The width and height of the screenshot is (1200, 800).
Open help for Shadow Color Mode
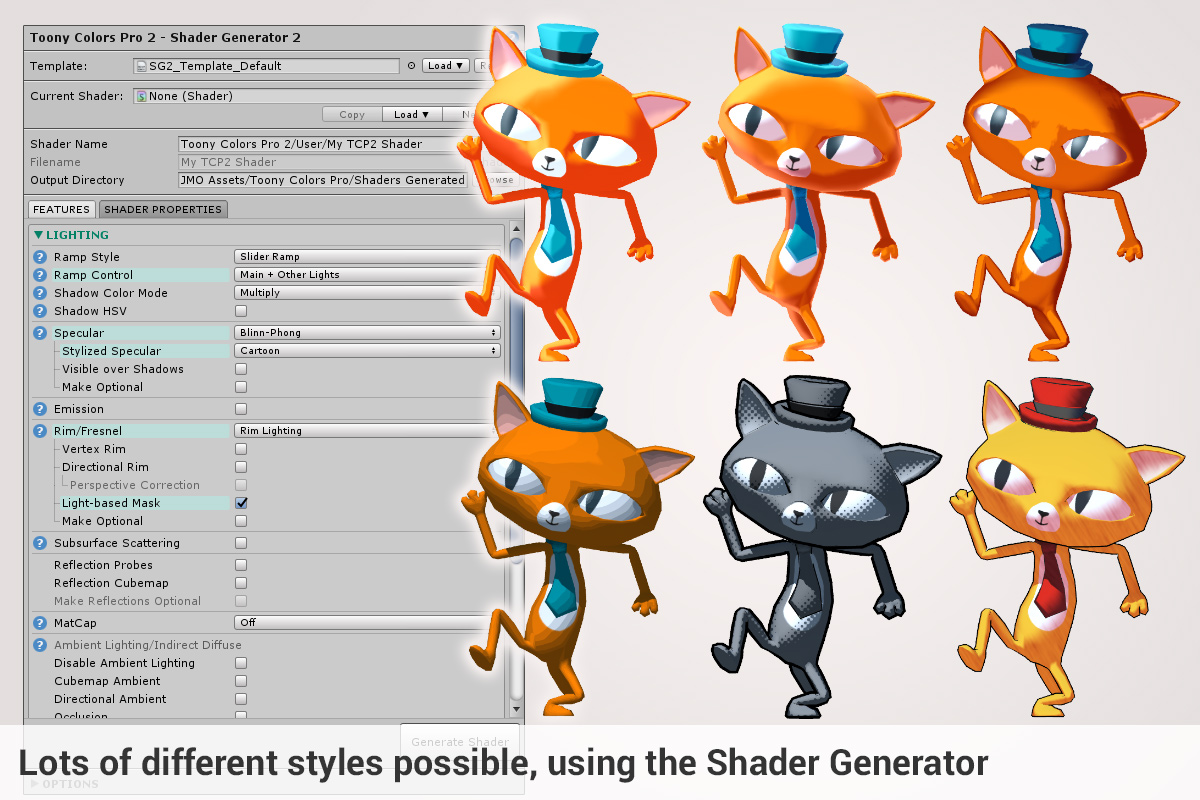40,293
